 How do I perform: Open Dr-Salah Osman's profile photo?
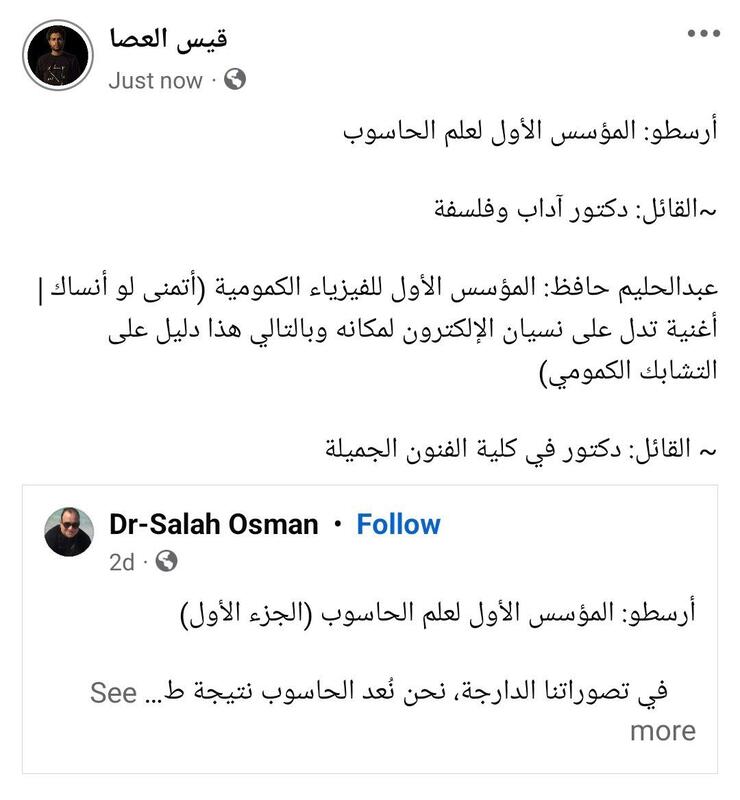point(70,532)
